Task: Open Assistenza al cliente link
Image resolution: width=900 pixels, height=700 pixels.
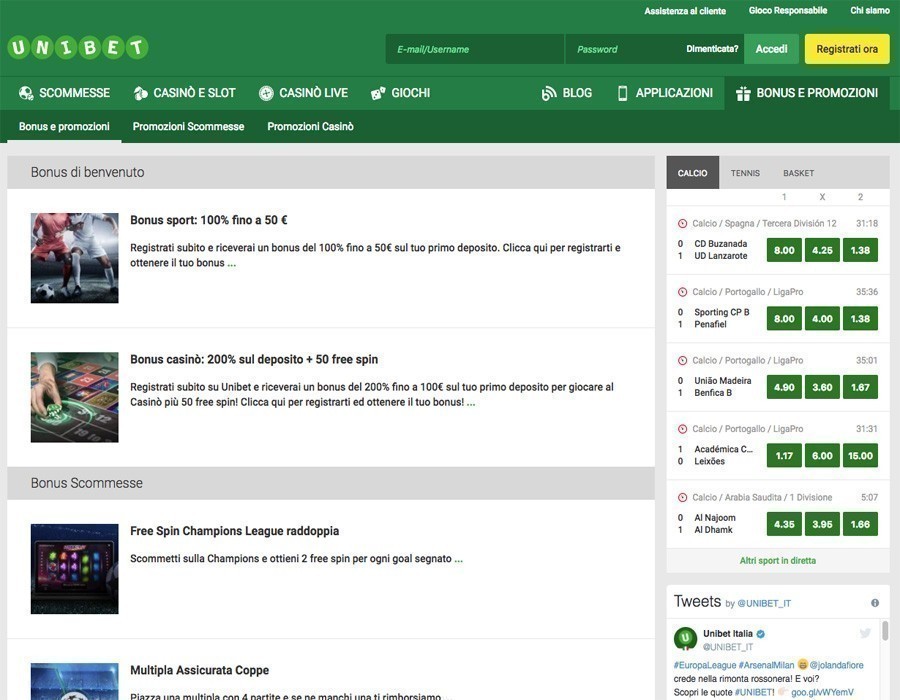Action: (685, 11)
